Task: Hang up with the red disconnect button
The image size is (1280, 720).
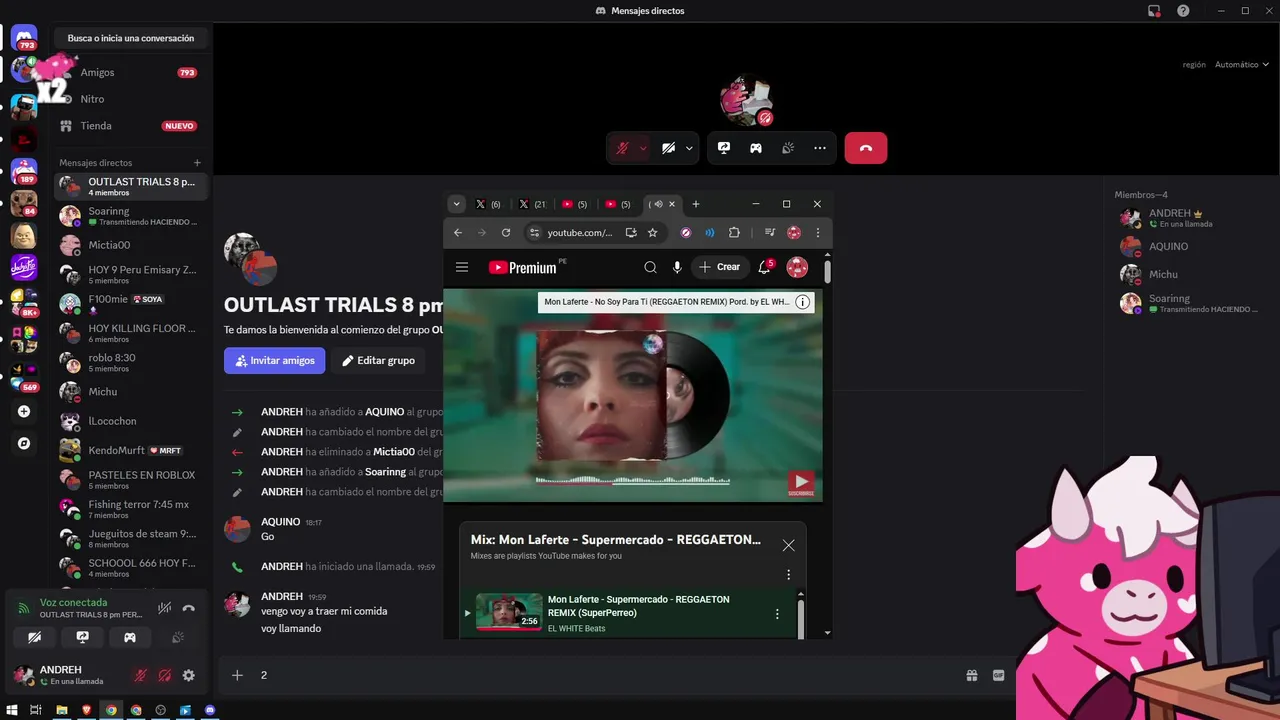Action: [x=866, y=148]
